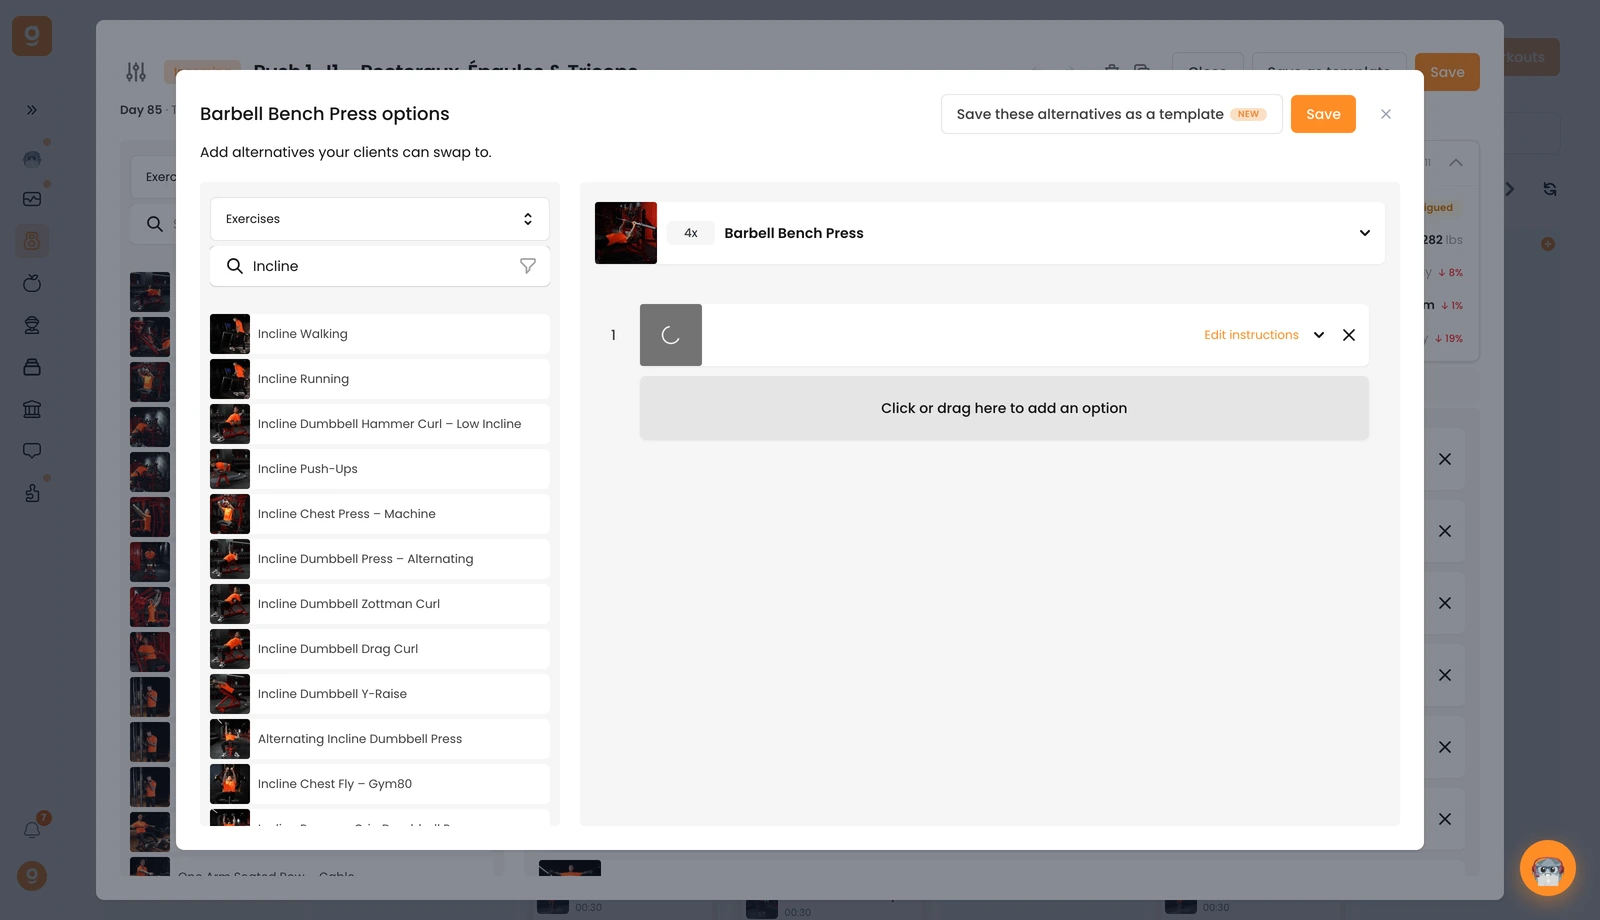
Task: Open the Exercises category dropdown
Action: click(x=380, y=219)
